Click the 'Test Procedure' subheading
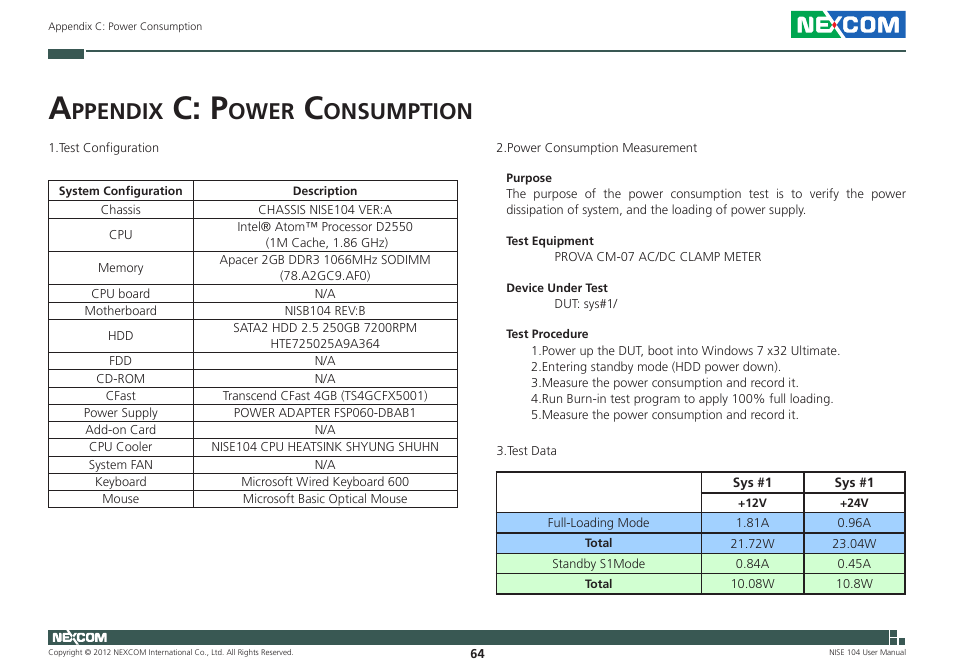Image resolution: width=954 pixels, height=672 pixels. [547, 334]
